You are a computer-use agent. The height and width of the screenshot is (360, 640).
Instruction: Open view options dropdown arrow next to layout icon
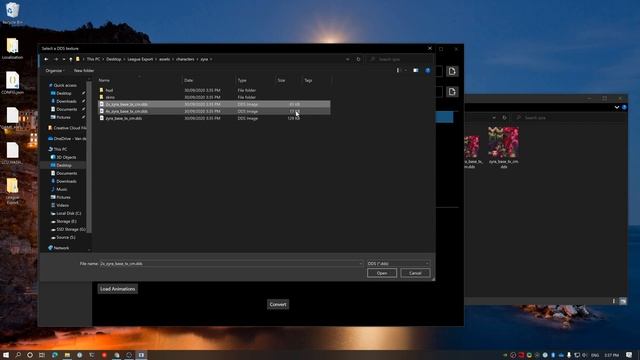click(x=405, y=70)
